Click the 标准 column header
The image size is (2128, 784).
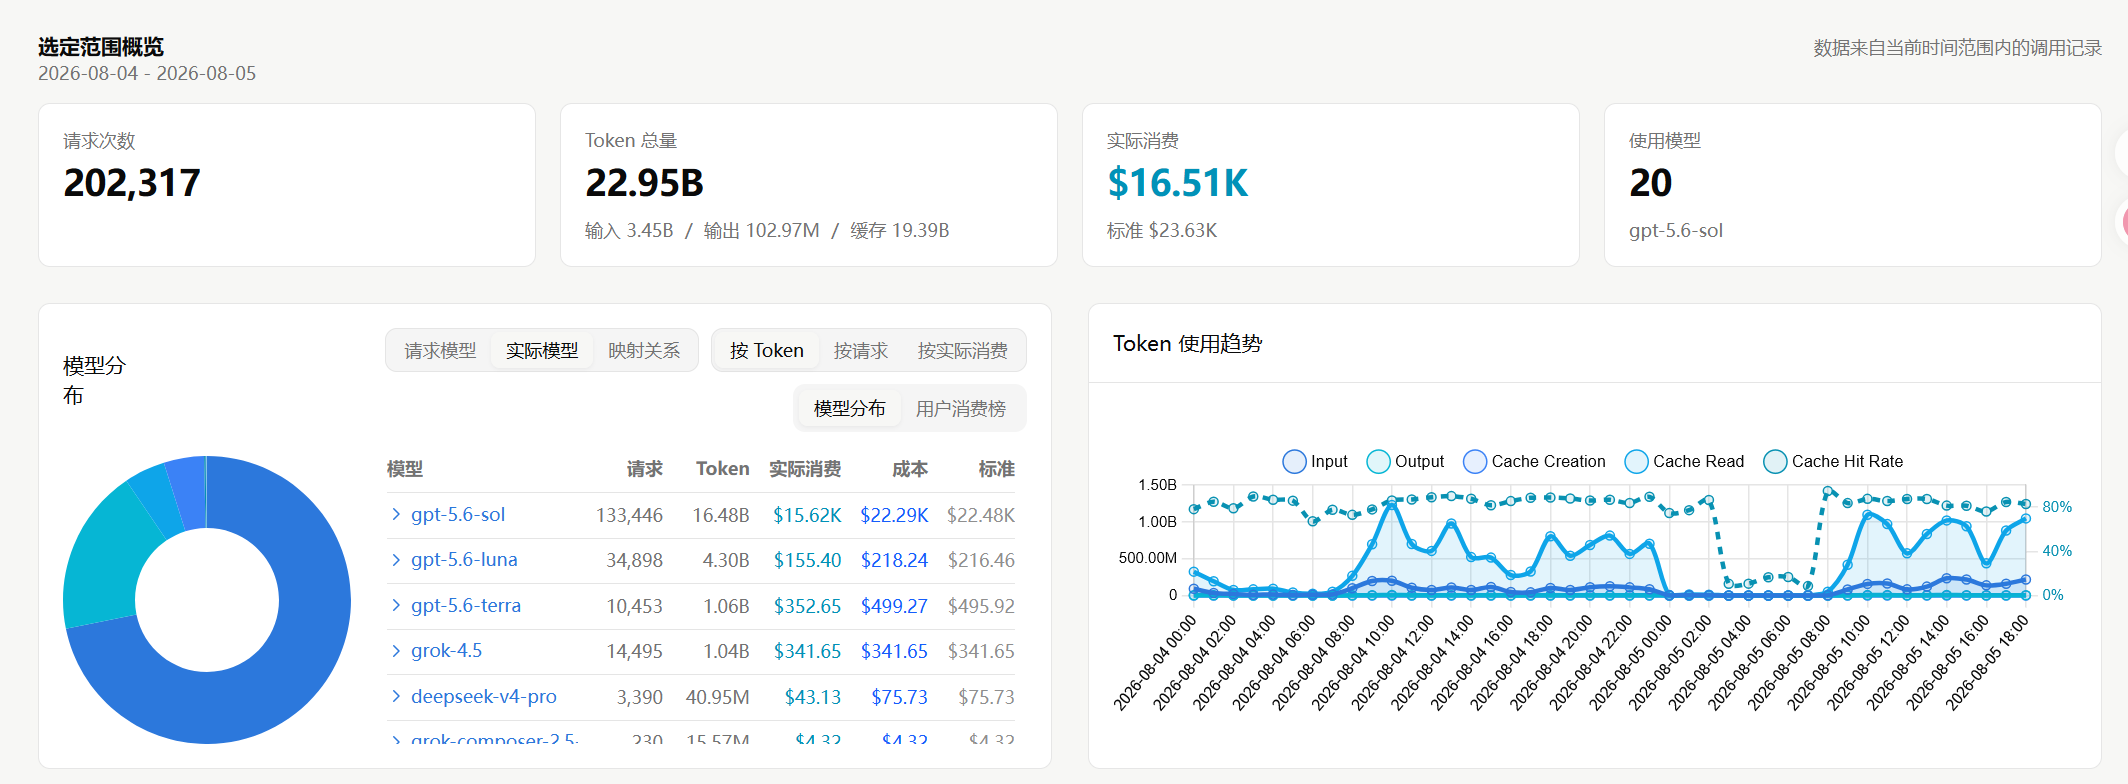click(996, 469)
